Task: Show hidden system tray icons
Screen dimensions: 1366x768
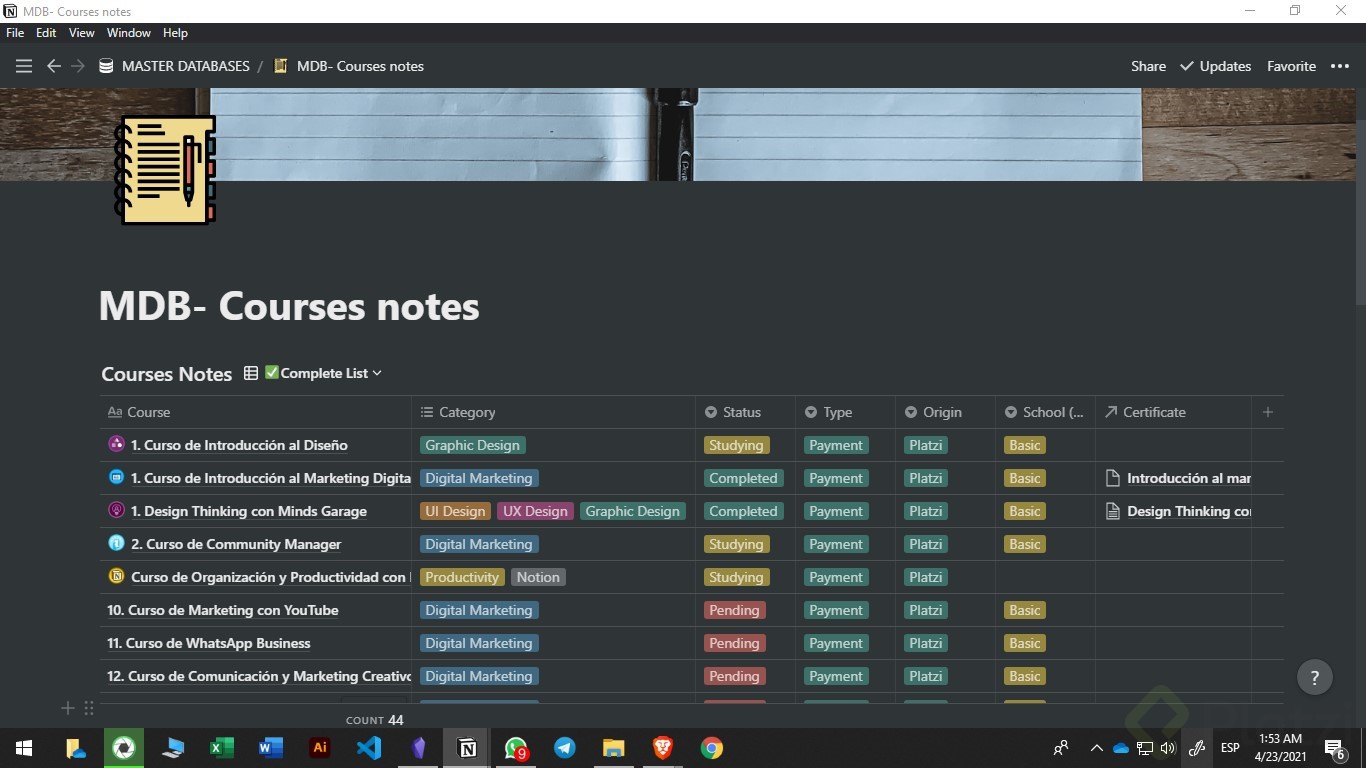Action: pos(1097,748)
